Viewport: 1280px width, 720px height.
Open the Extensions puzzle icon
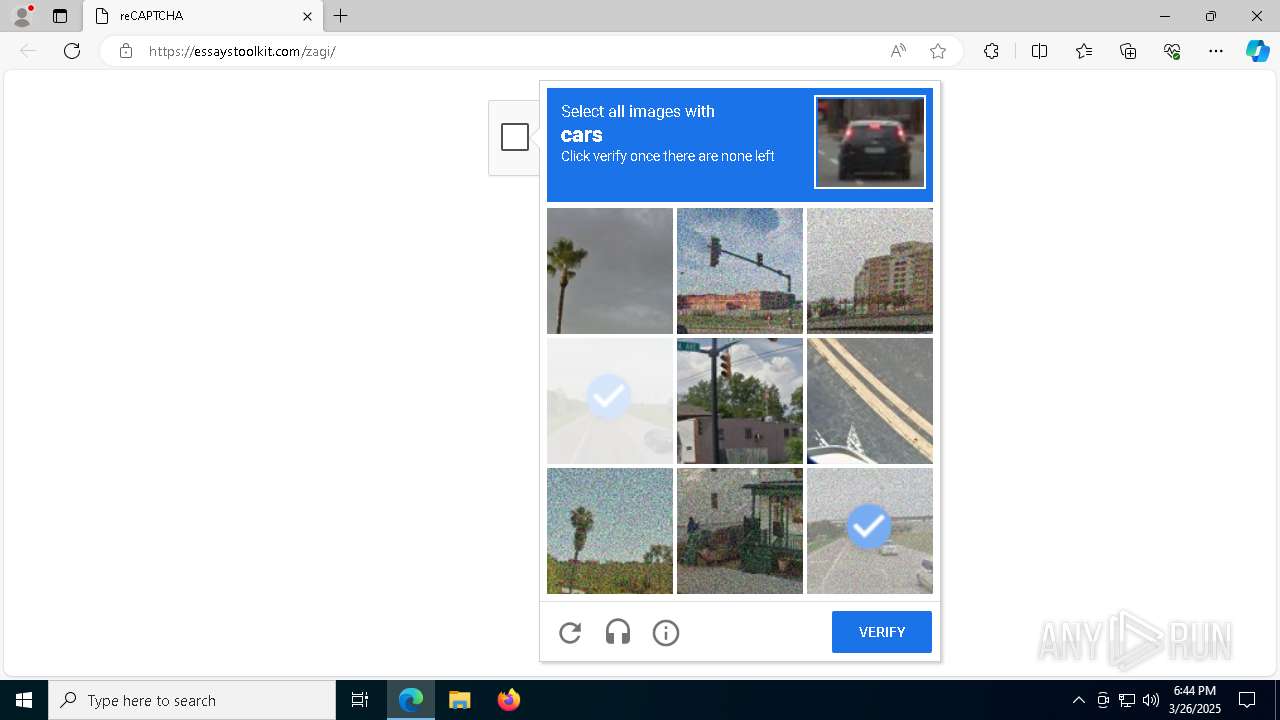click(991, 51)
